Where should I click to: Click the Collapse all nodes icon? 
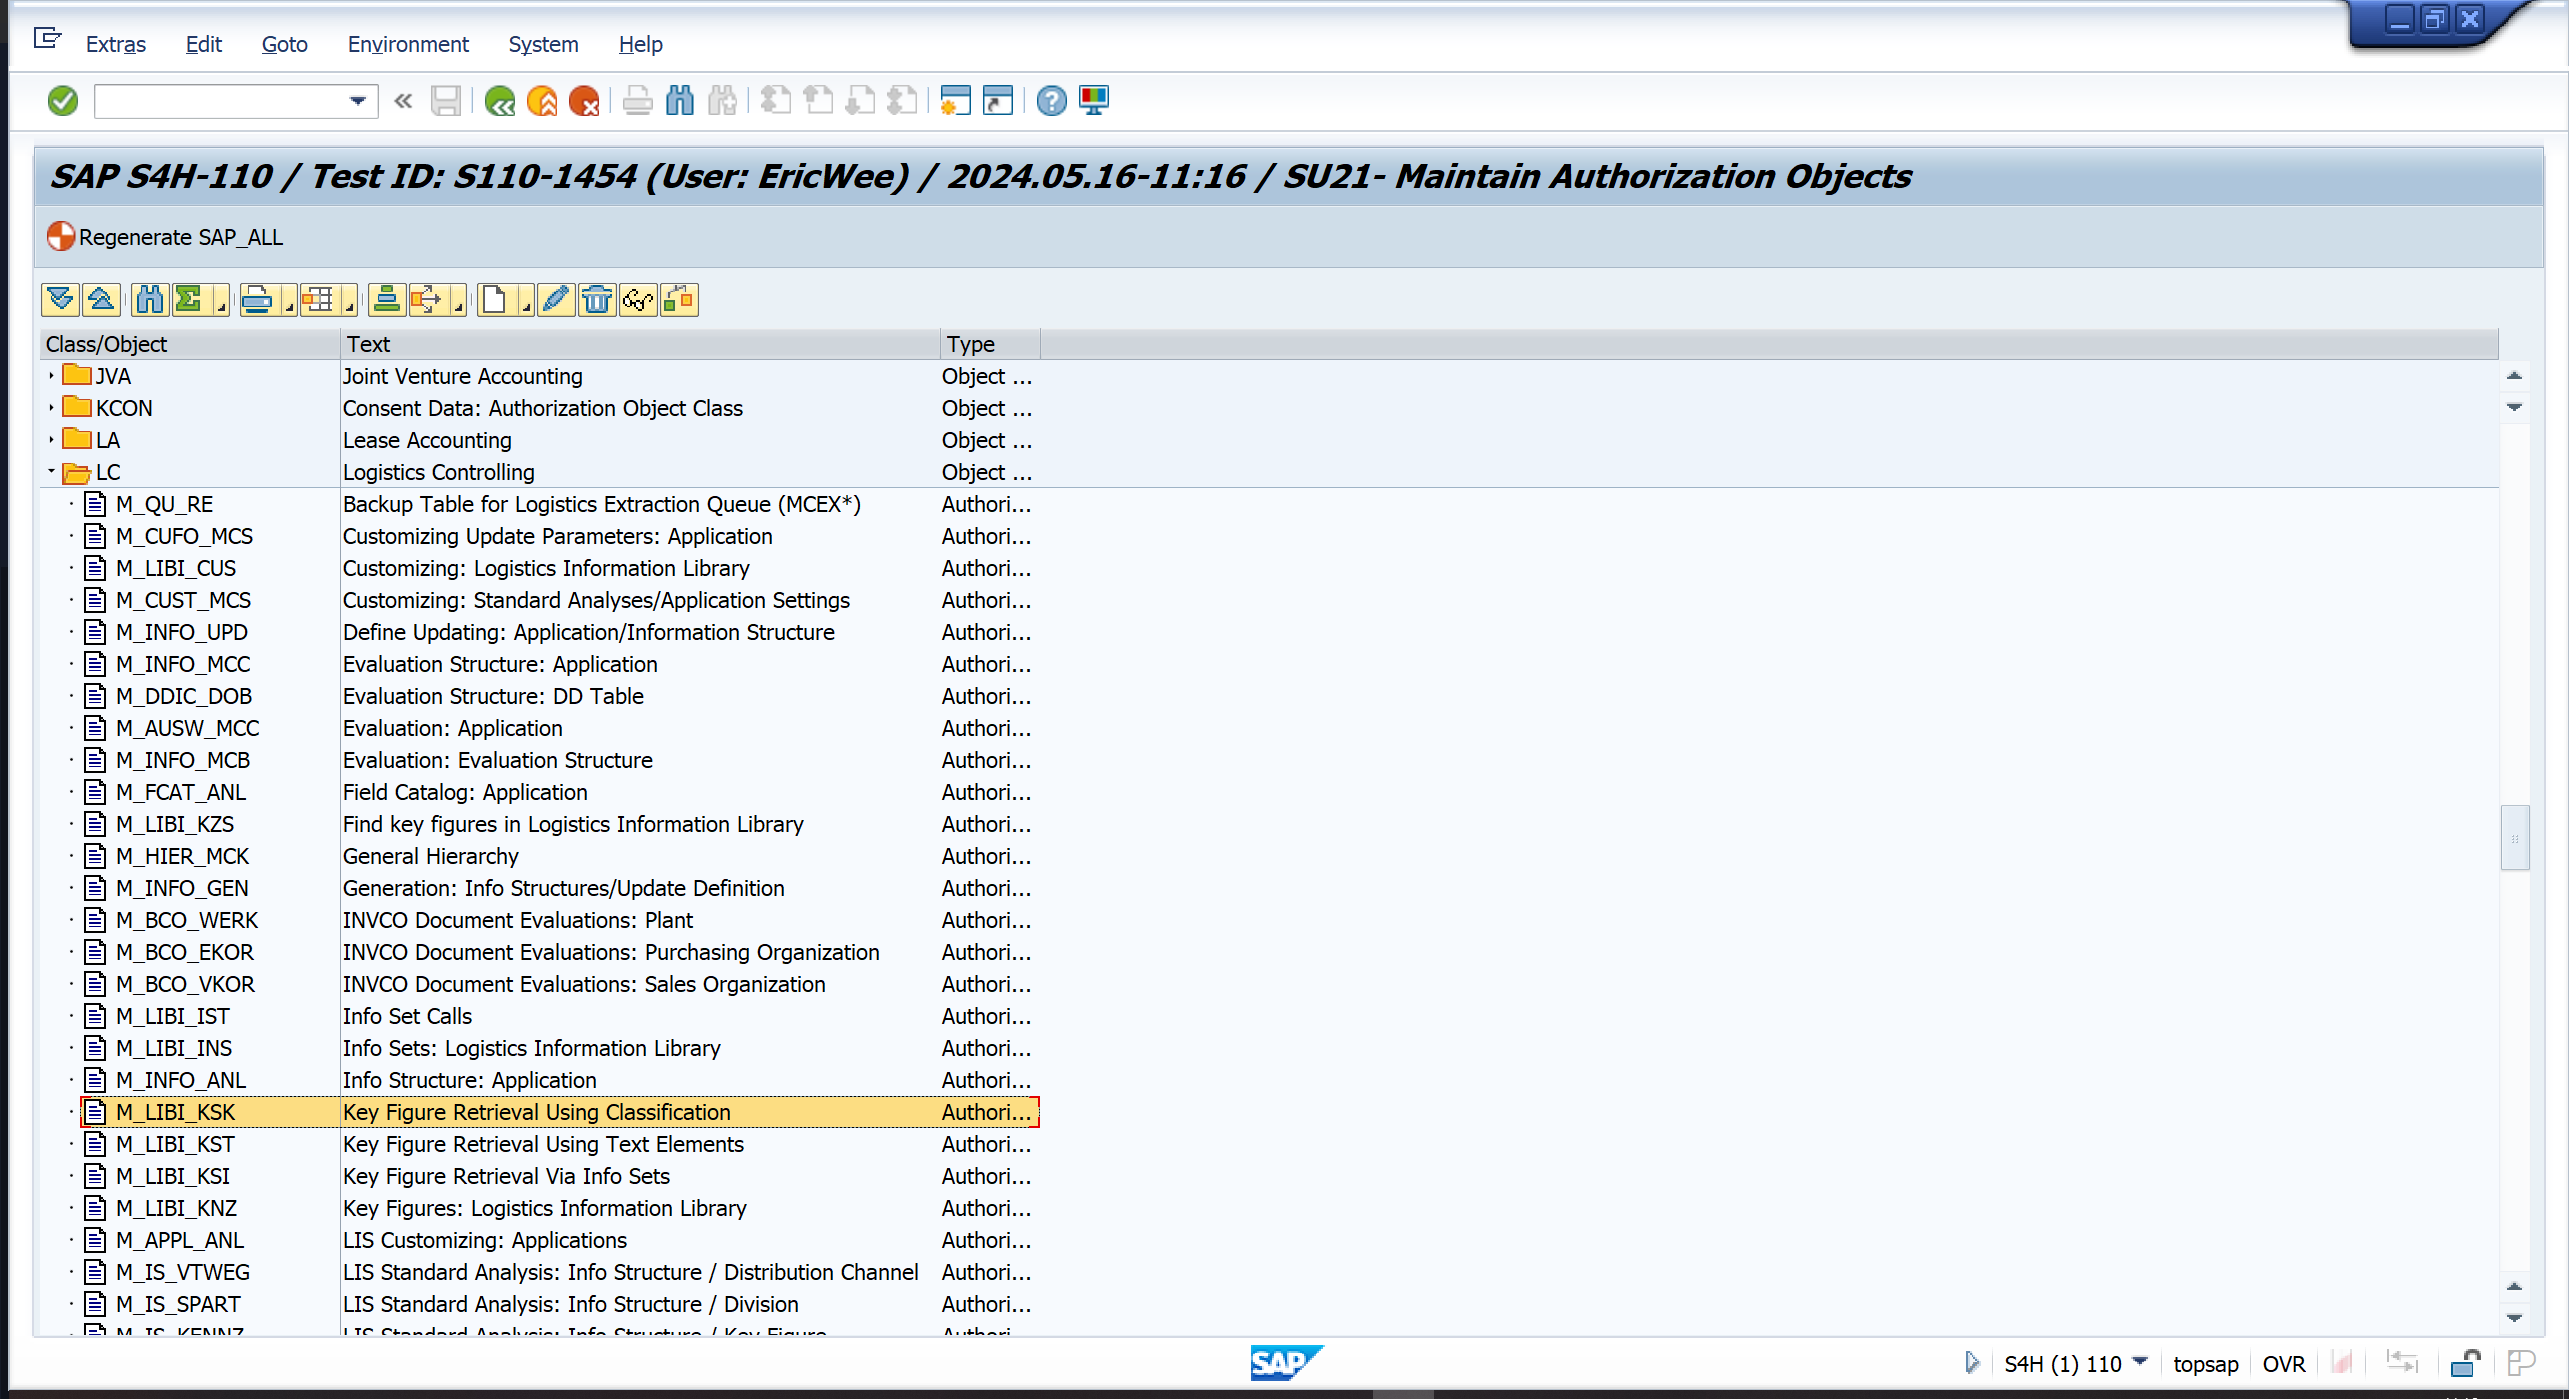click(101, 300)
